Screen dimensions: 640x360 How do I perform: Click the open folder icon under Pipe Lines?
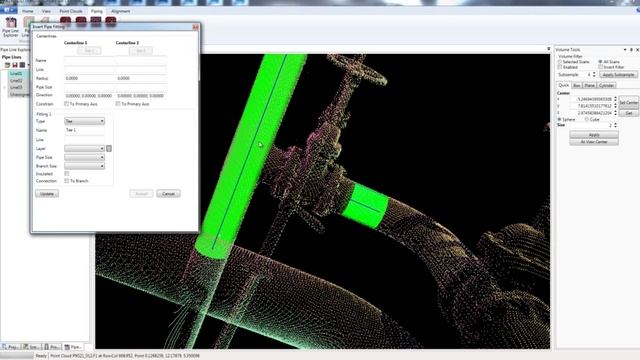(7, 65)
